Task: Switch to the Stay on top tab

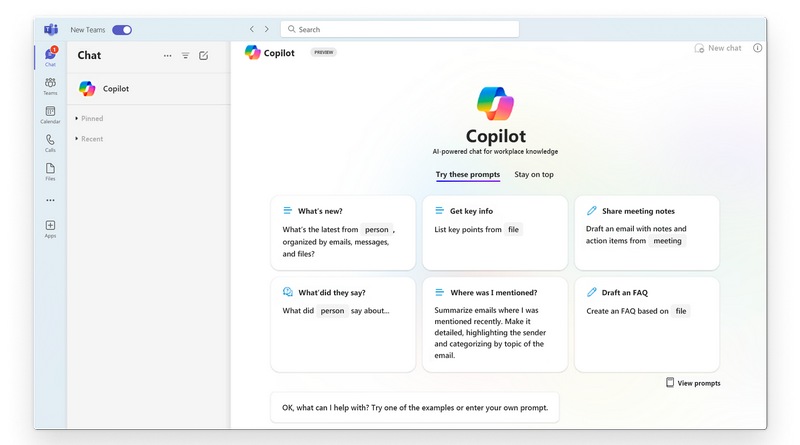Action: [x=534, y=175]
